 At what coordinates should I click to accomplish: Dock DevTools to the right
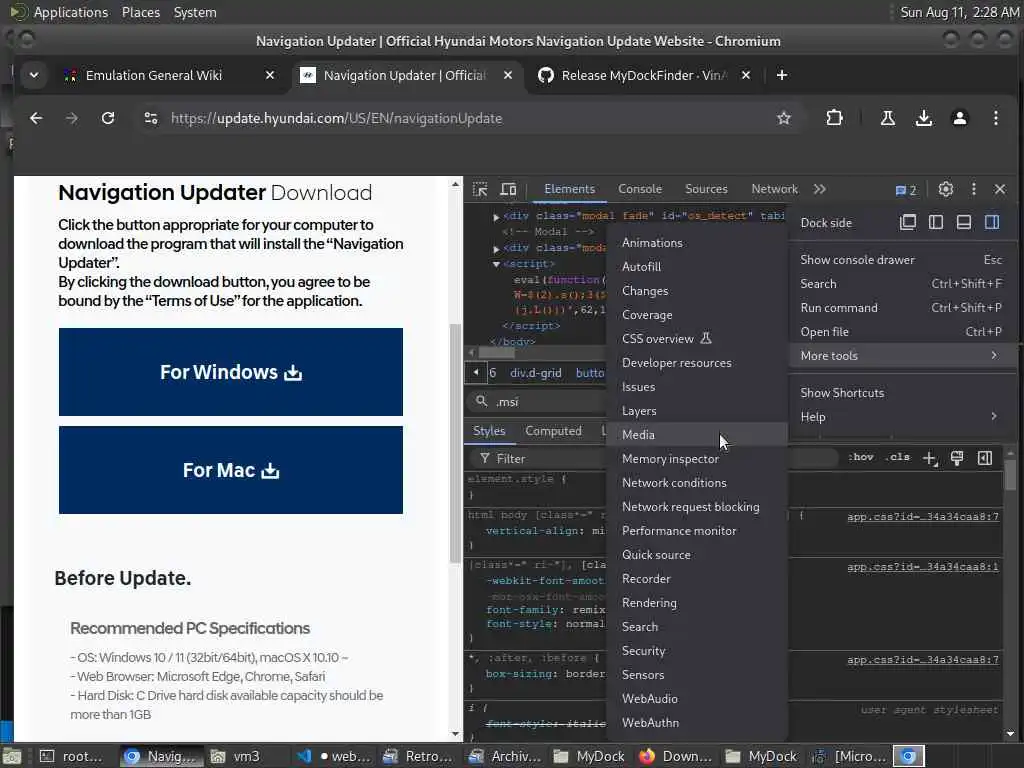pos(992,222)
